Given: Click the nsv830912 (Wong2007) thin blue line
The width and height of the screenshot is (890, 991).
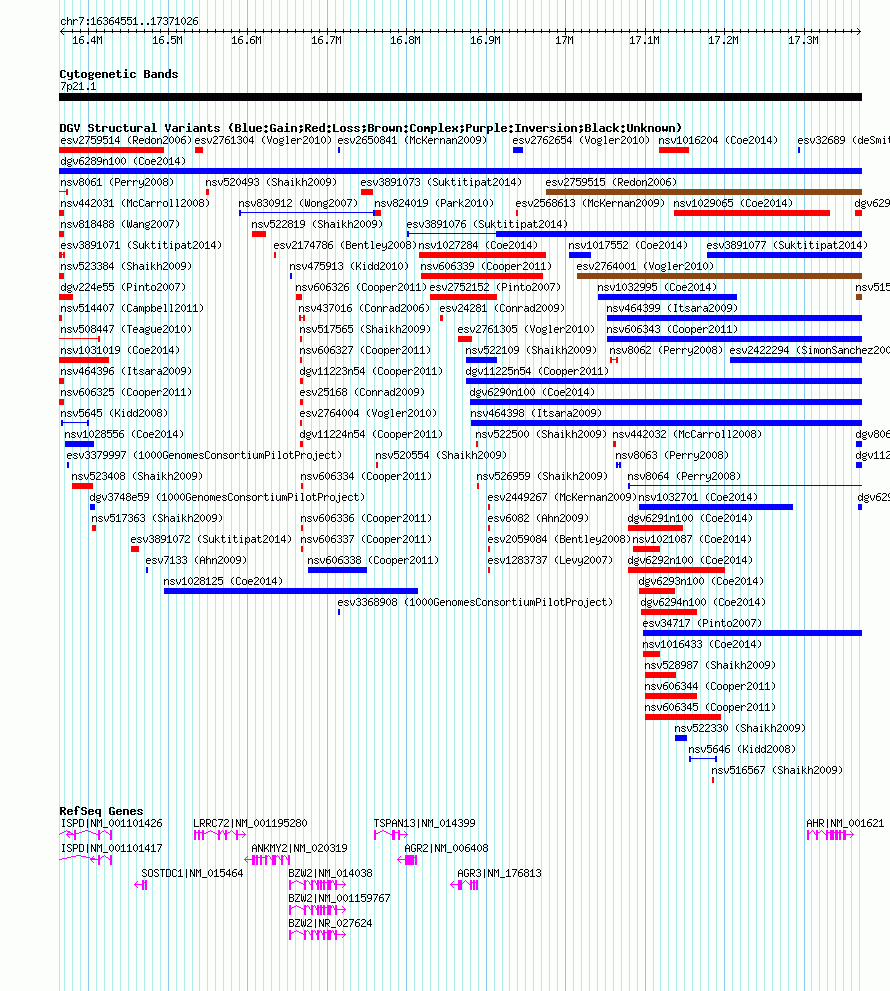Looking at the screenshot, I should (x=307, y=213).
